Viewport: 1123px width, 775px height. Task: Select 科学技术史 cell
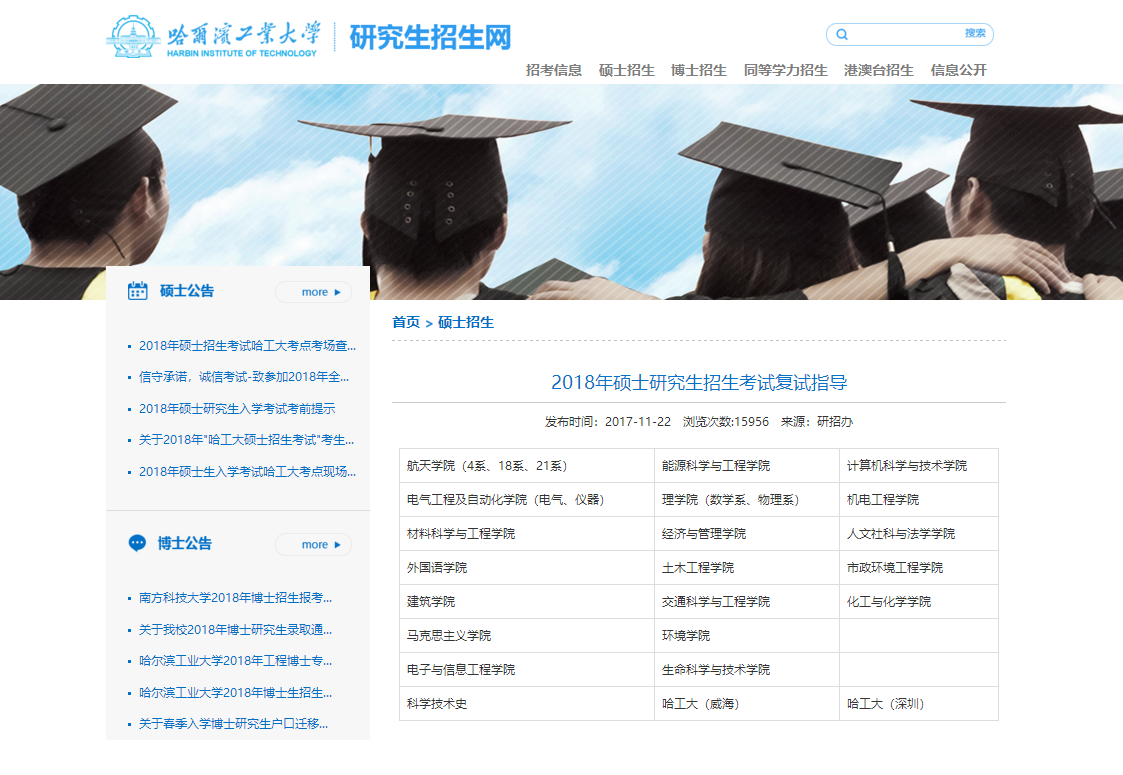point(527,704)
